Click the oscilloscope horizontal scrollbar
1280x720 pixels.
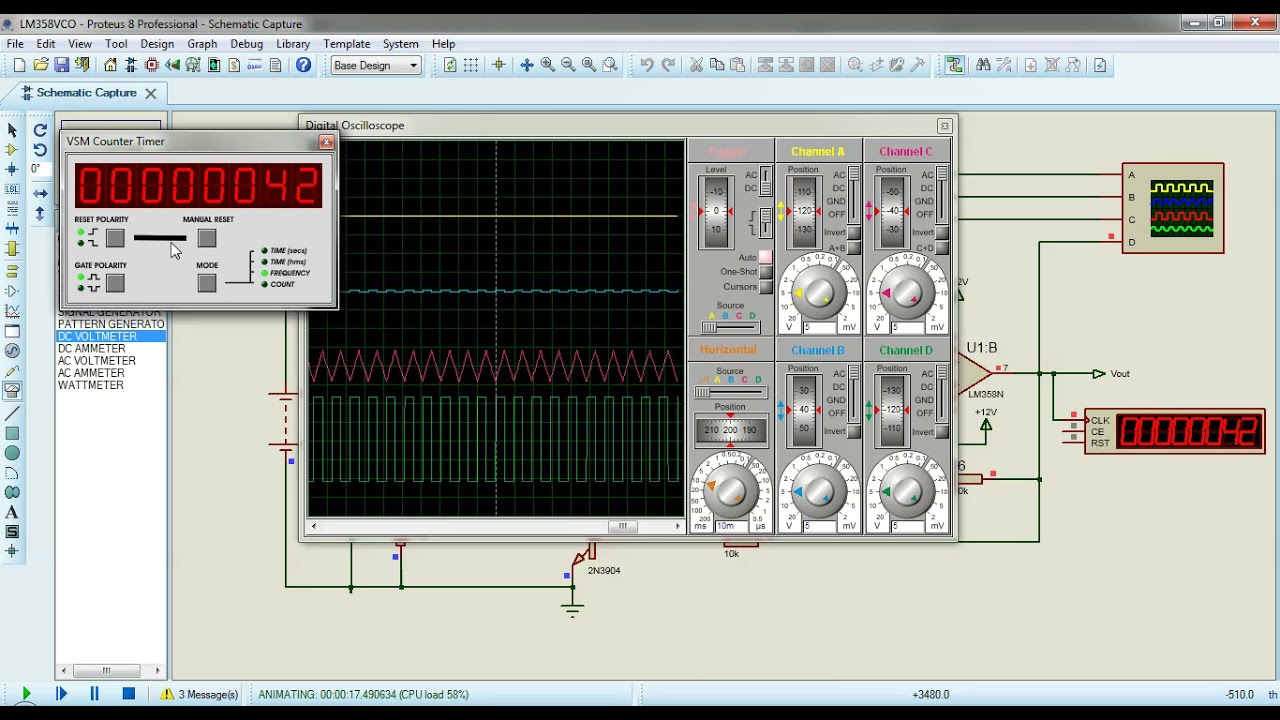tap(495, 526)
